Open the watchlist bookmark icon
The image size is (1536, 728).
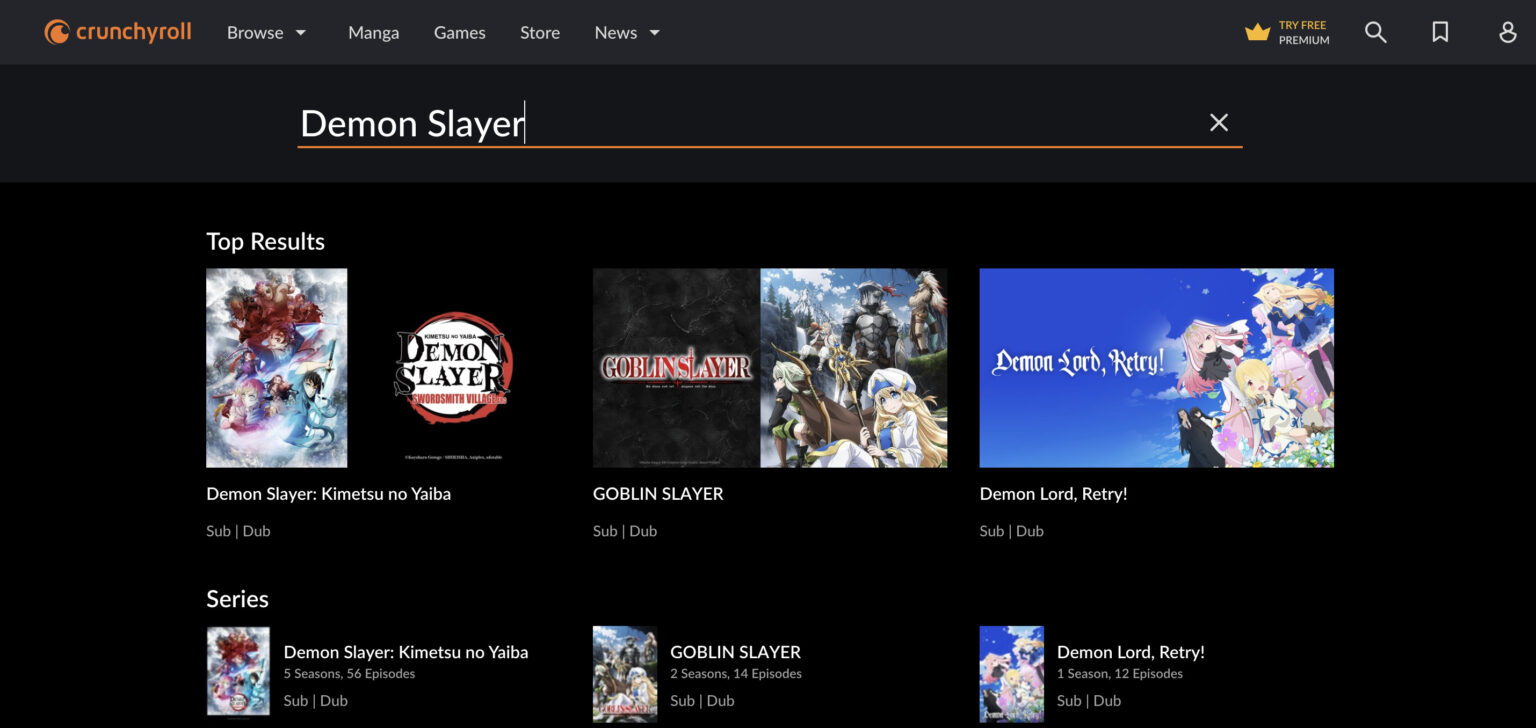pyautogui.click(x=1440, y=32)
